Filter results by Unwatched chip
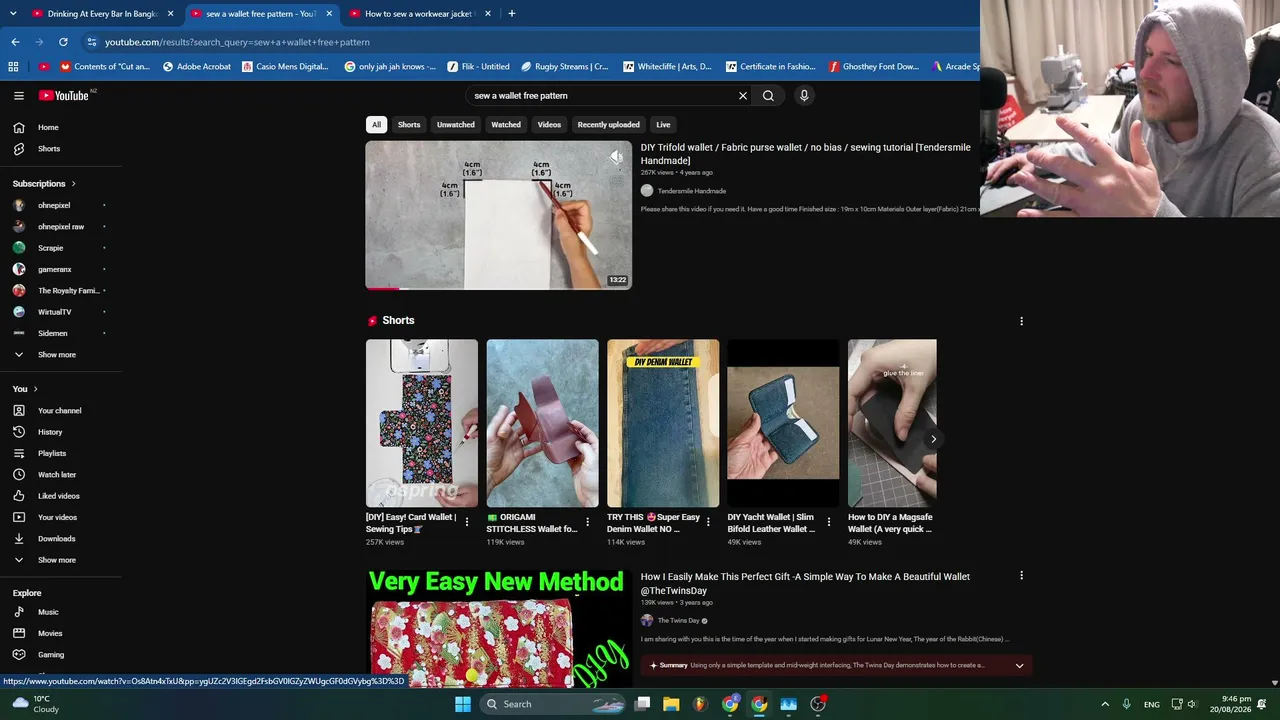This screenshot has height=720, width=1280. coord(455,125)
